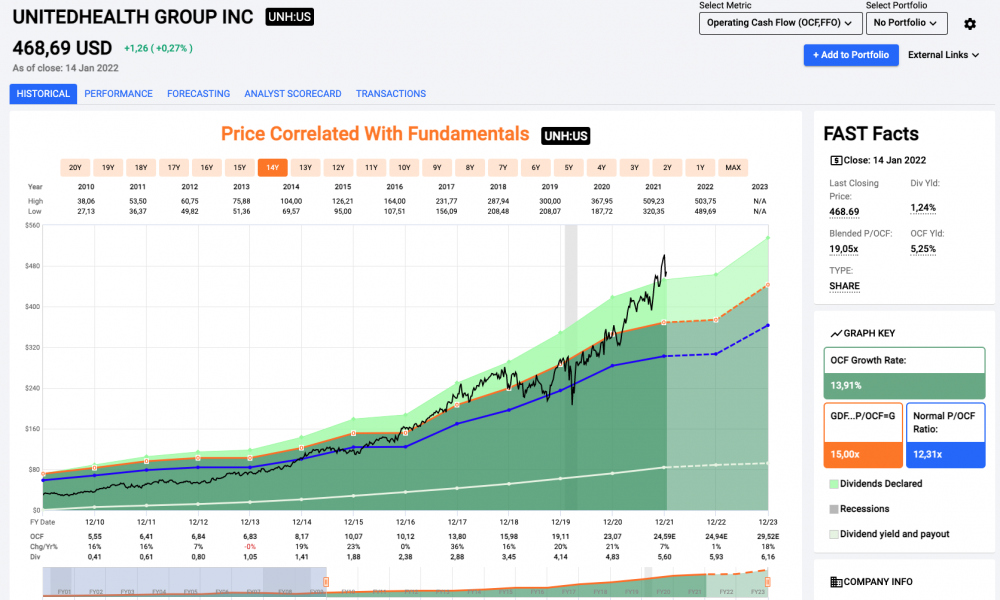Open the Select Metric dropdown
Screen dimensions: 1000x600
pos(780,23)
